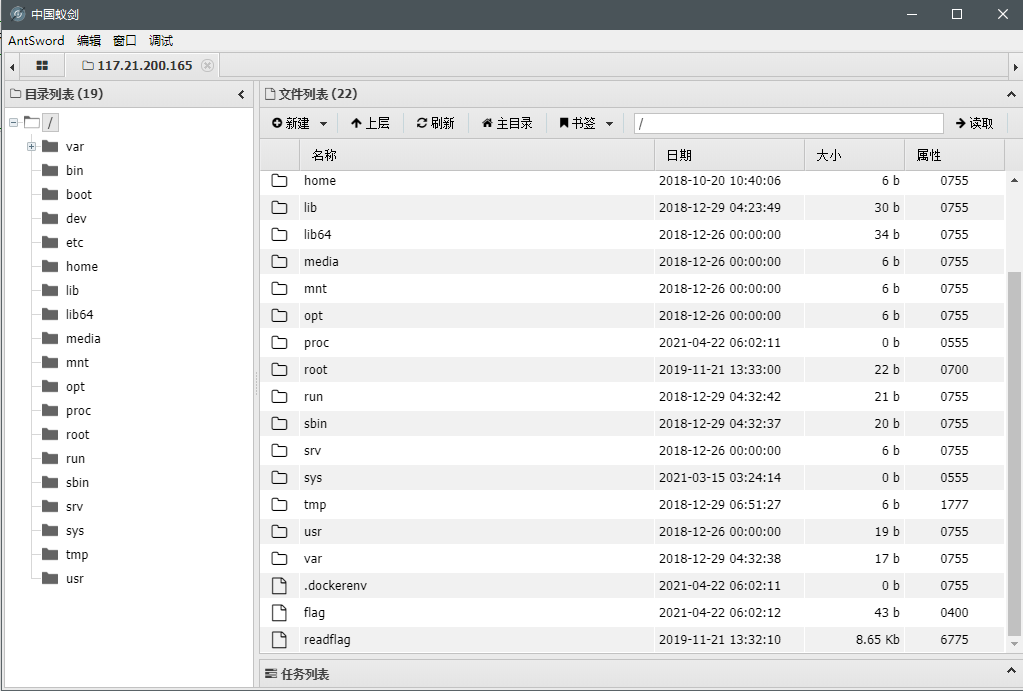Click the file list vertical scrollbar
The image size is (1023, 691).
coord(1013,450)
